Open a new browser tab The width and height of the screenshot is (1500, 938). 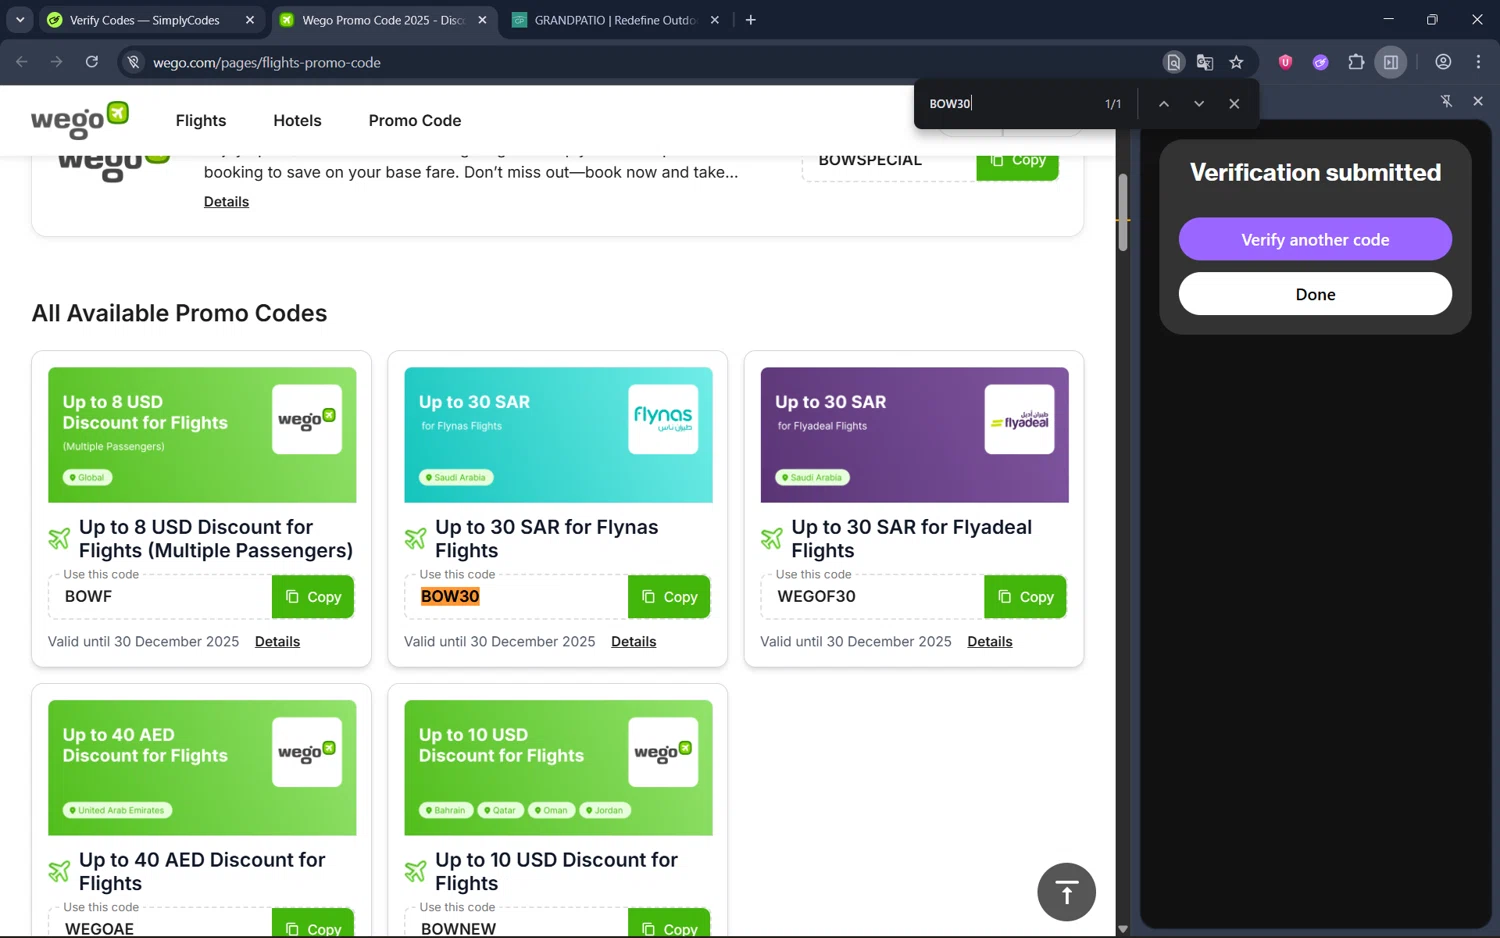(x=751, y=20)
